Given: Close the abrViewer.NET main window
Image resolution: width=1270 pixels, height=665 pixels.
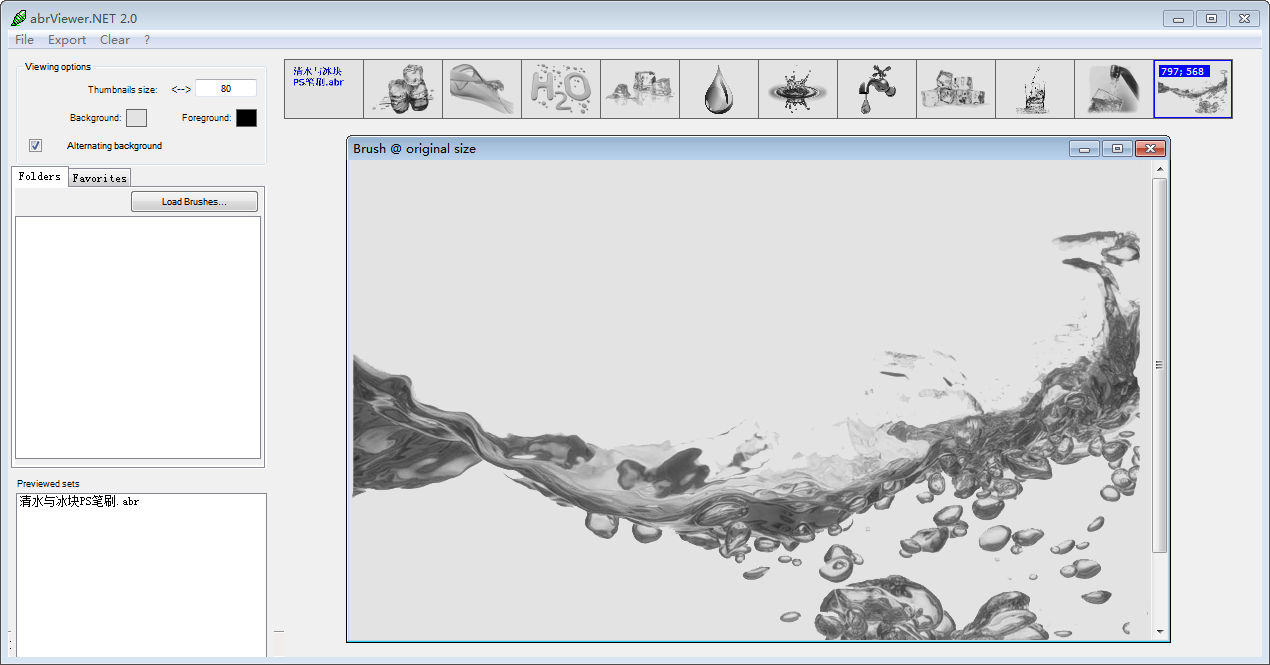Looking at the screenshot, I should tap(1243, 18).
